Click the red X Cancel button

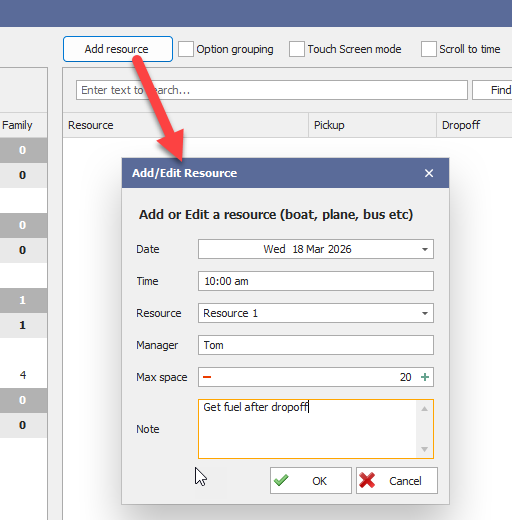[397, 480]
